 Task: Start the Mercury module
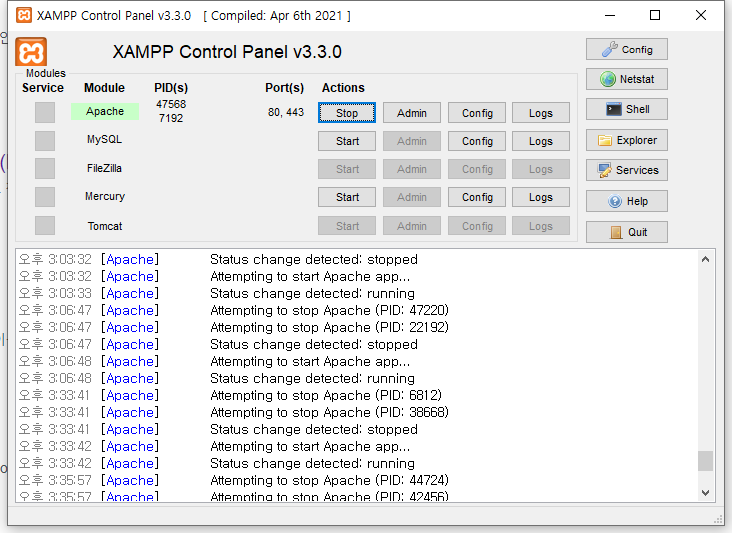click(x=347, y=197)
